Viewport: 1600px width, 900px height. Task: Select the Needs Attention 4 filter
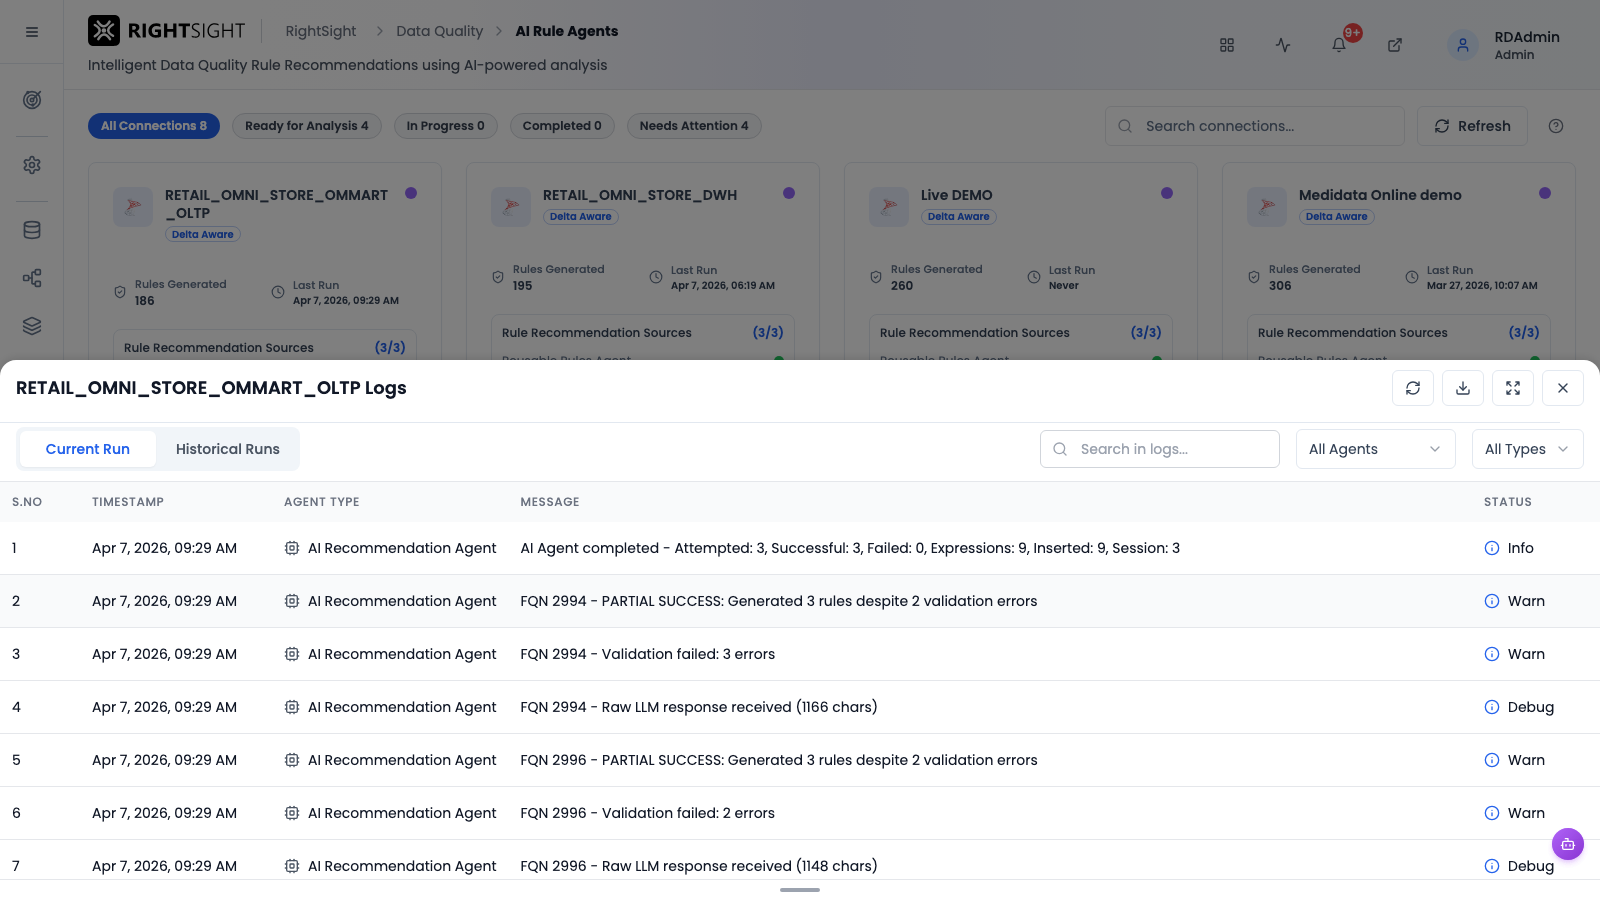click(x=694, y=126)
